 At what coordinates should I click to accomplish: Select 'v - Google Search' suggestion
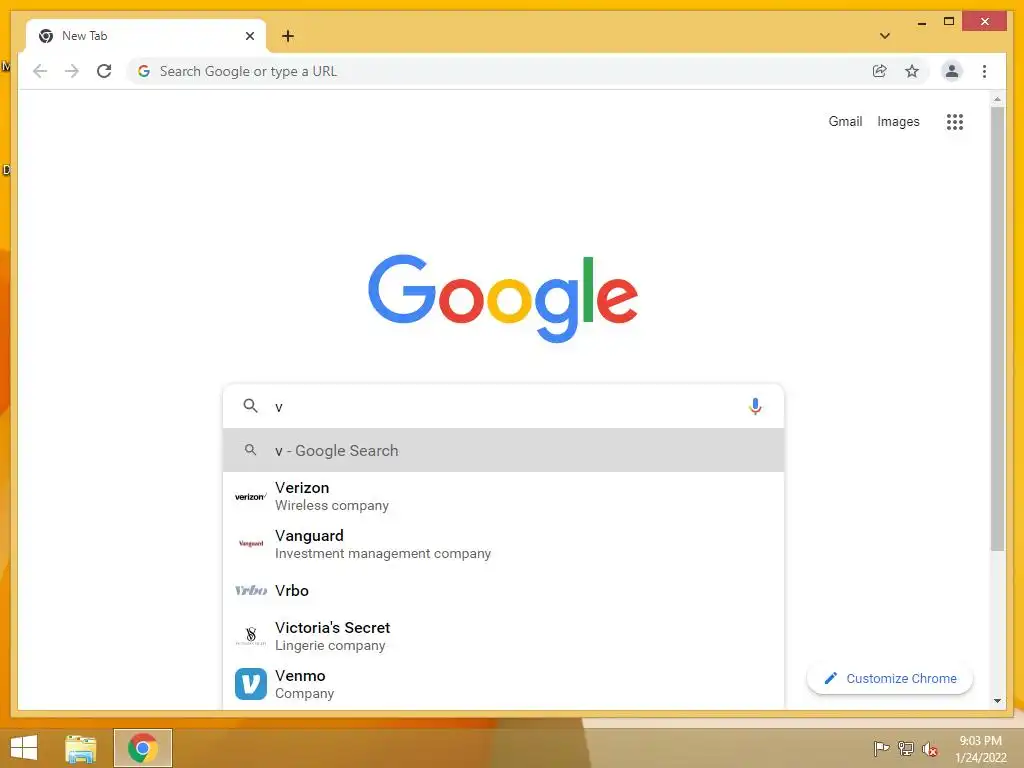(504, 450)
